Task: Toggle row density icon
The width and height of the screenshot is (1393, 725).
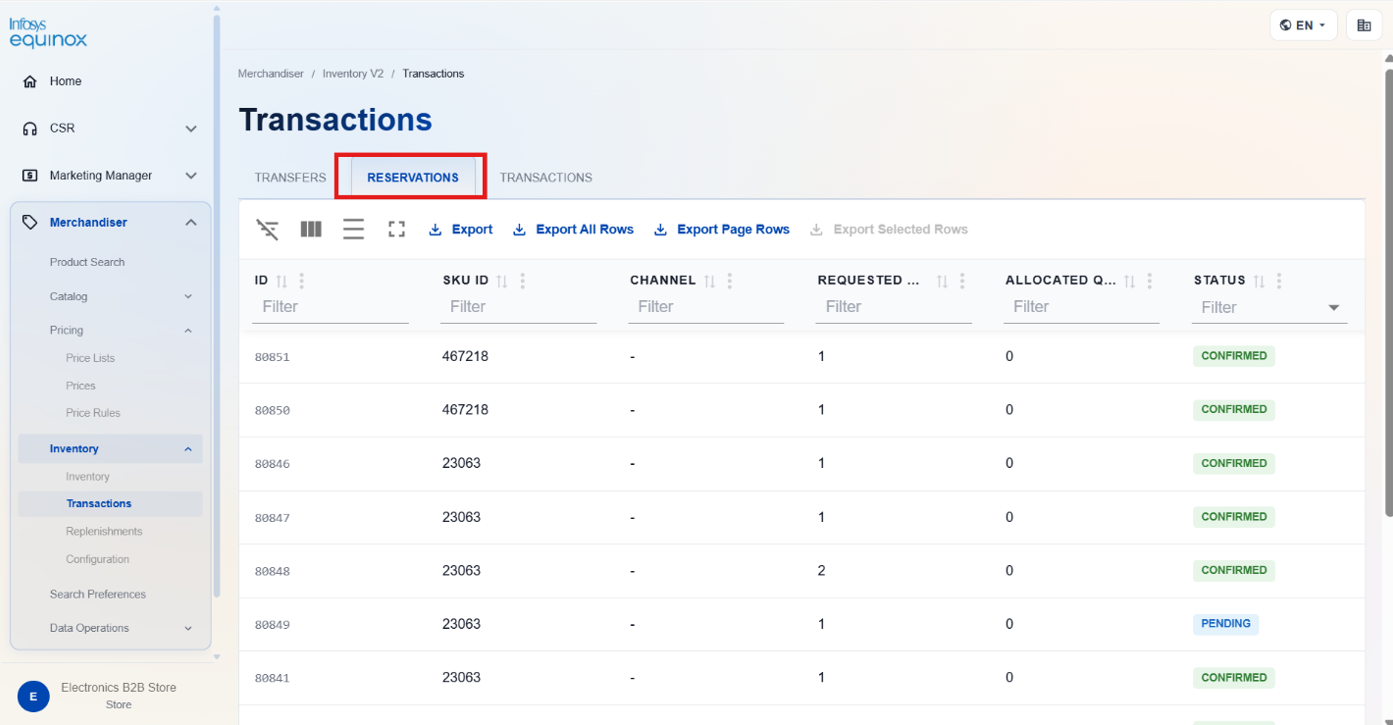Action: click(354, 230)
